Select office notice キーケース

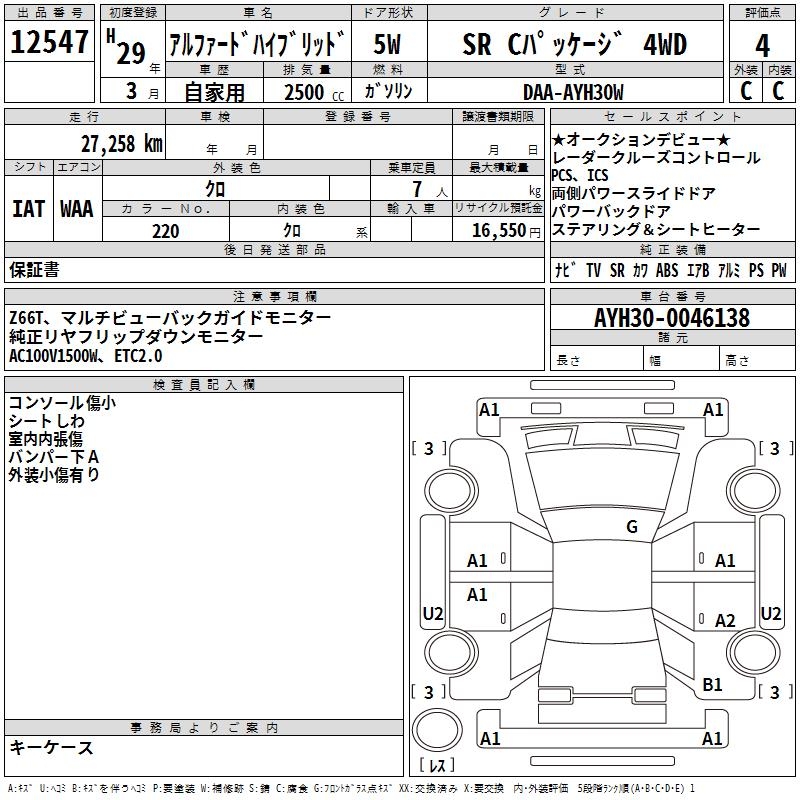[51, 747]
